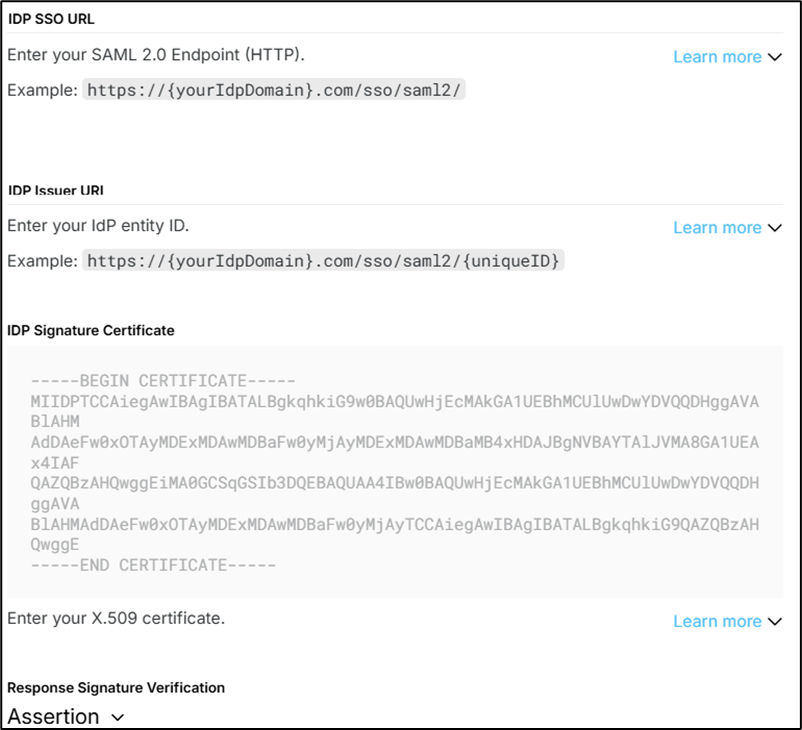Image resolution: width=802 pixels, height=730 pixels.
Task: Click the Response Signature Verification label
Action: click(x=116, y=688)
